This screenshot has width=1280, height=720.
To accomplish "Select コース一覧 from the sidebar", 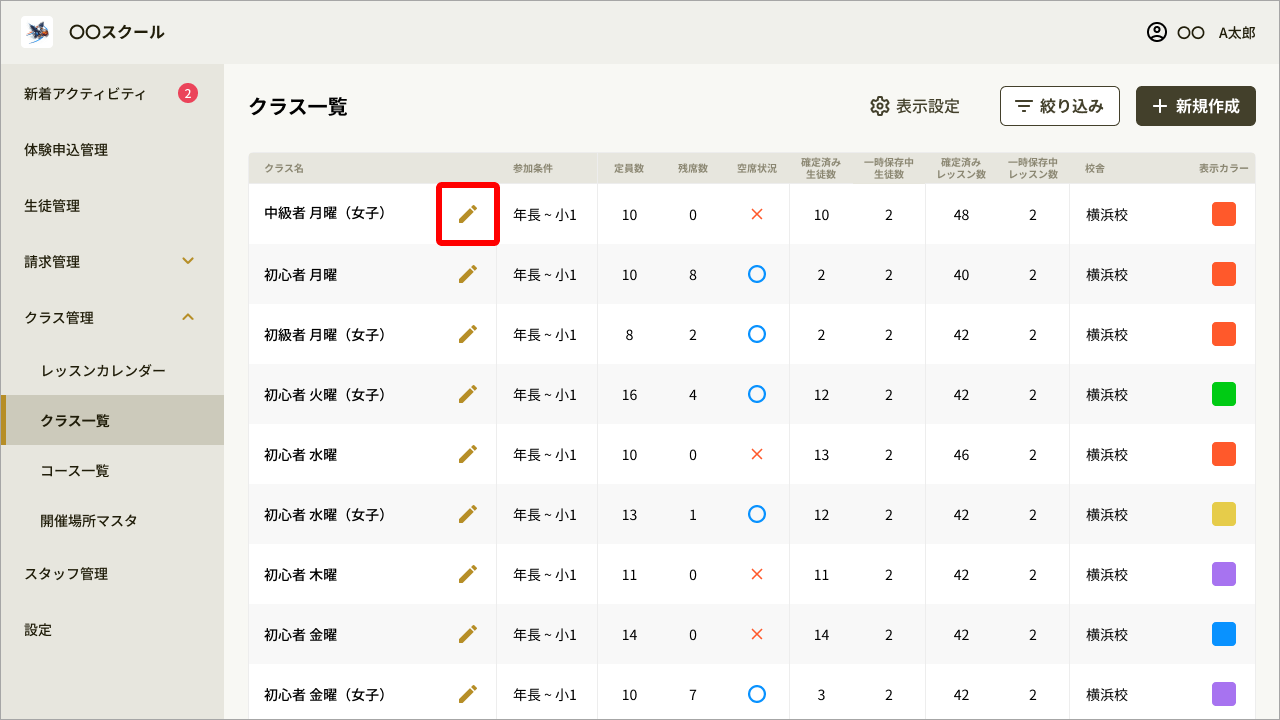I will 75,470.
